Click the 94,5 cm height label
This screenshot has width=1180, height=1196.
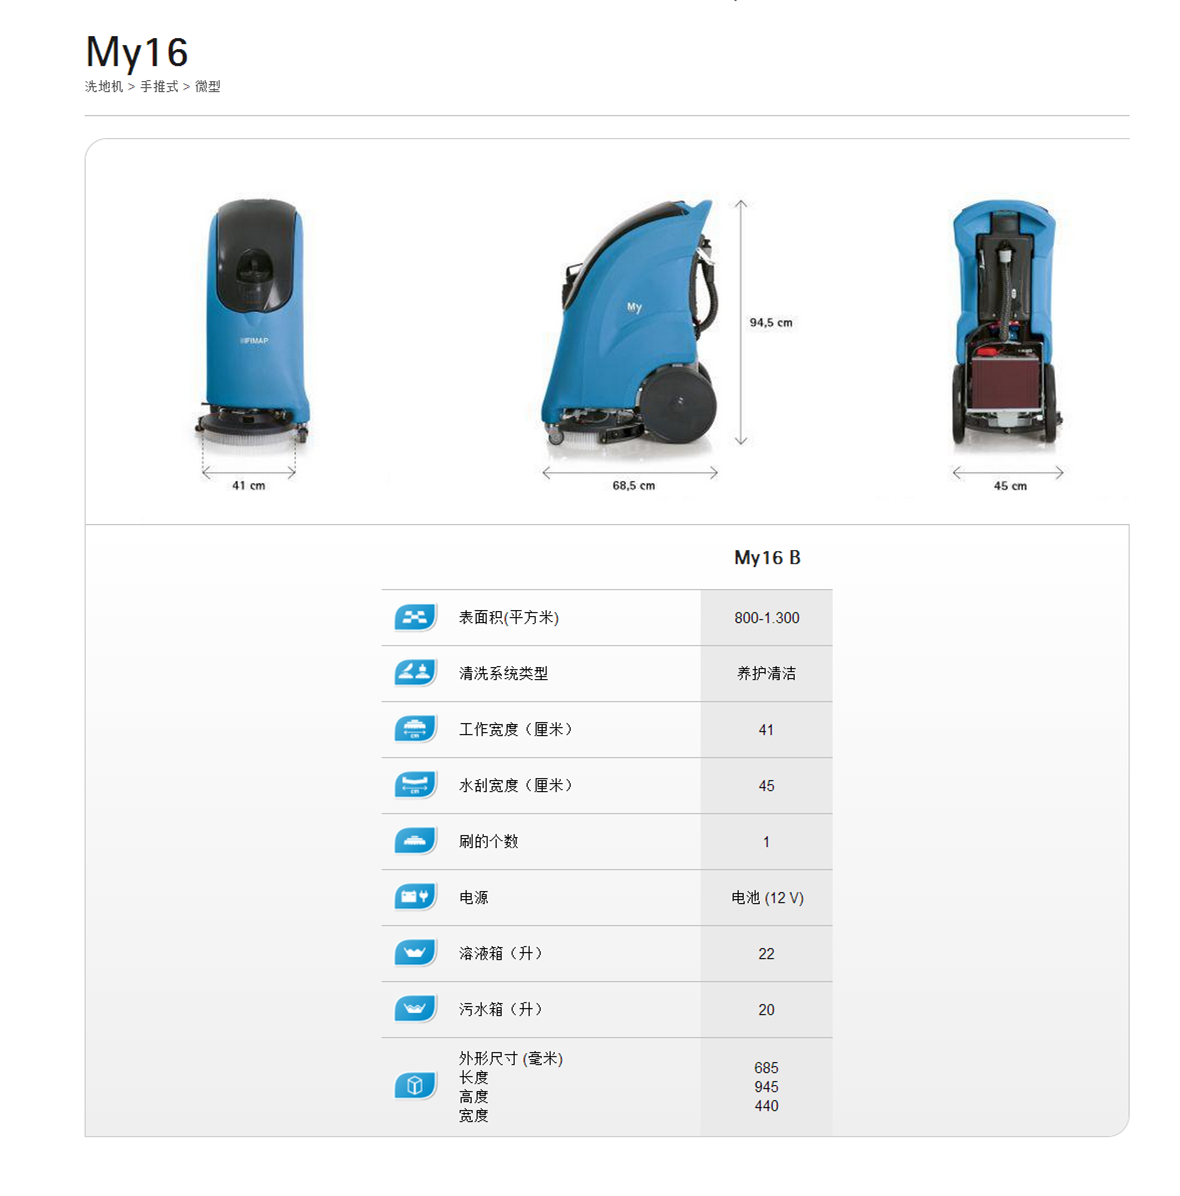coord(771,323)
